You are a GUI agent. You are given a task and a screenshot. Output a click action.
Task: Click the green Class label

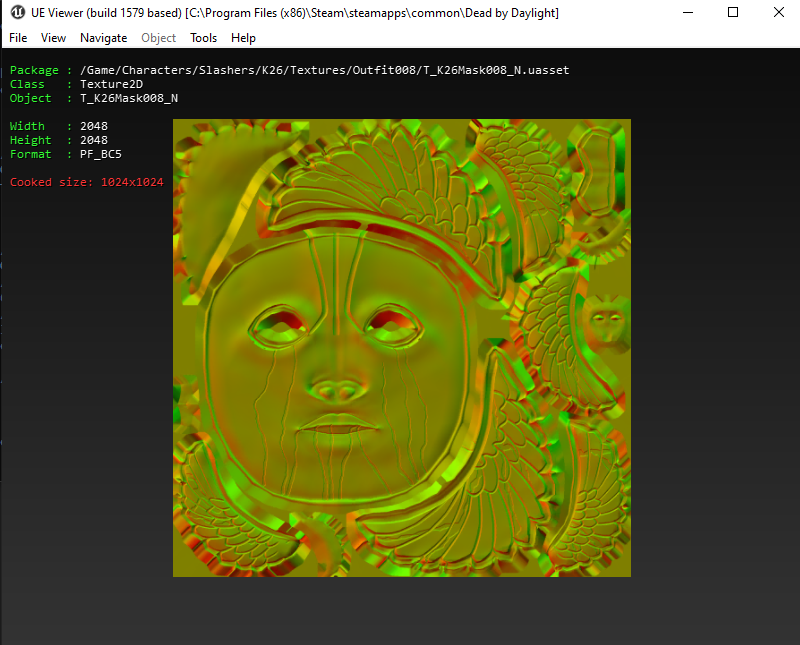(27, 84)
